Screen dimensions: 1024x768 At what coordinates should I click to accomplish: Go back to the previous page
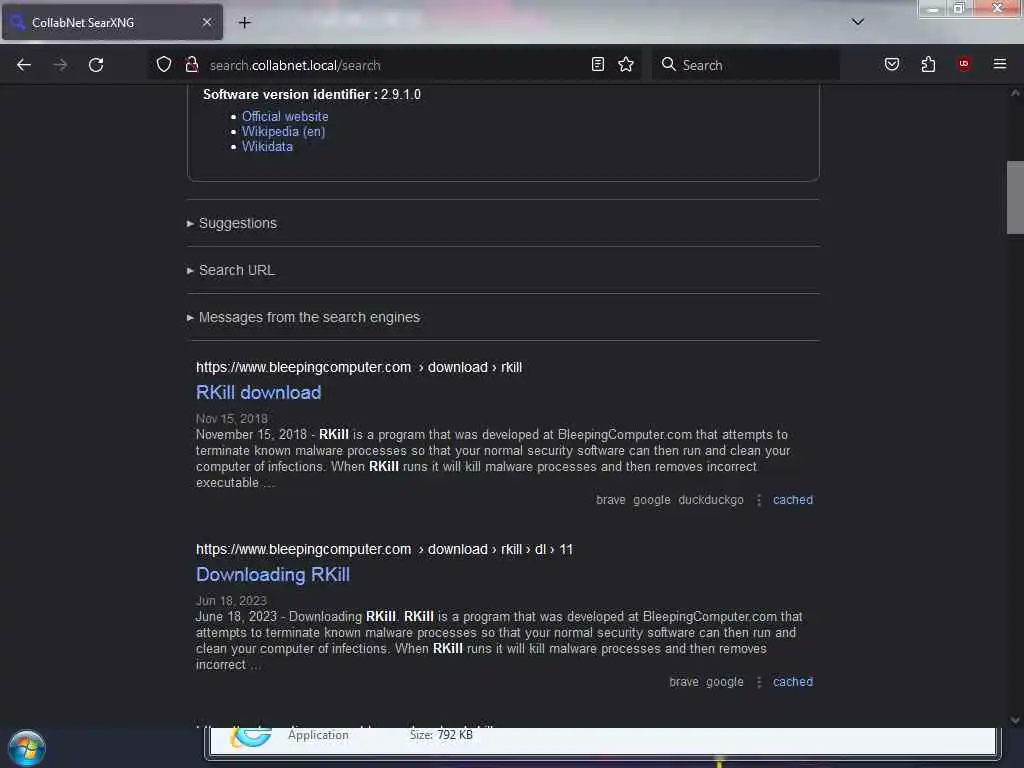point(24,65)
